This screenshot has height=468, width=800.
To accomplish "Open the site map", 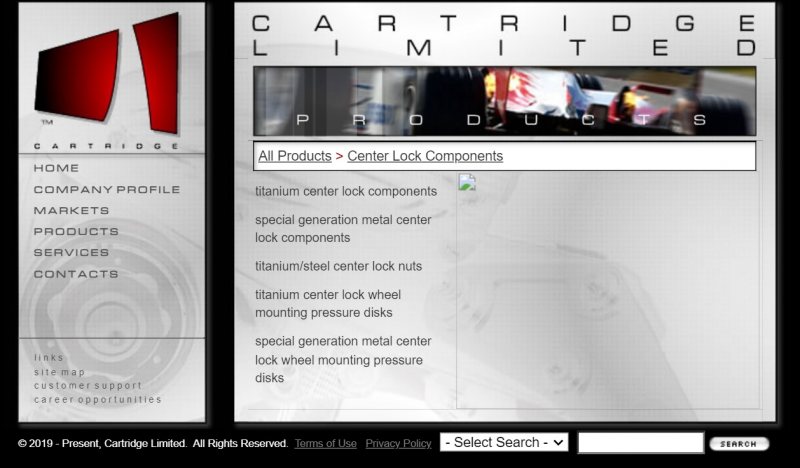I will tap(60, 372).
